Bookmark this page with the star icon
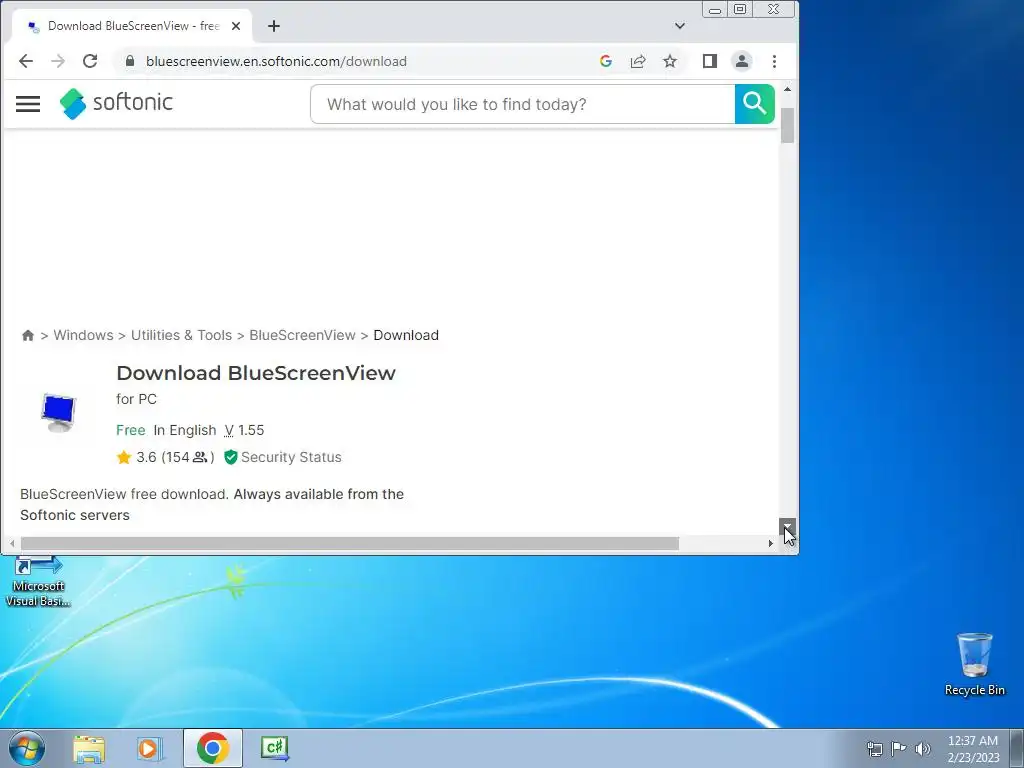1024x768 pixels. coord(669,61)
